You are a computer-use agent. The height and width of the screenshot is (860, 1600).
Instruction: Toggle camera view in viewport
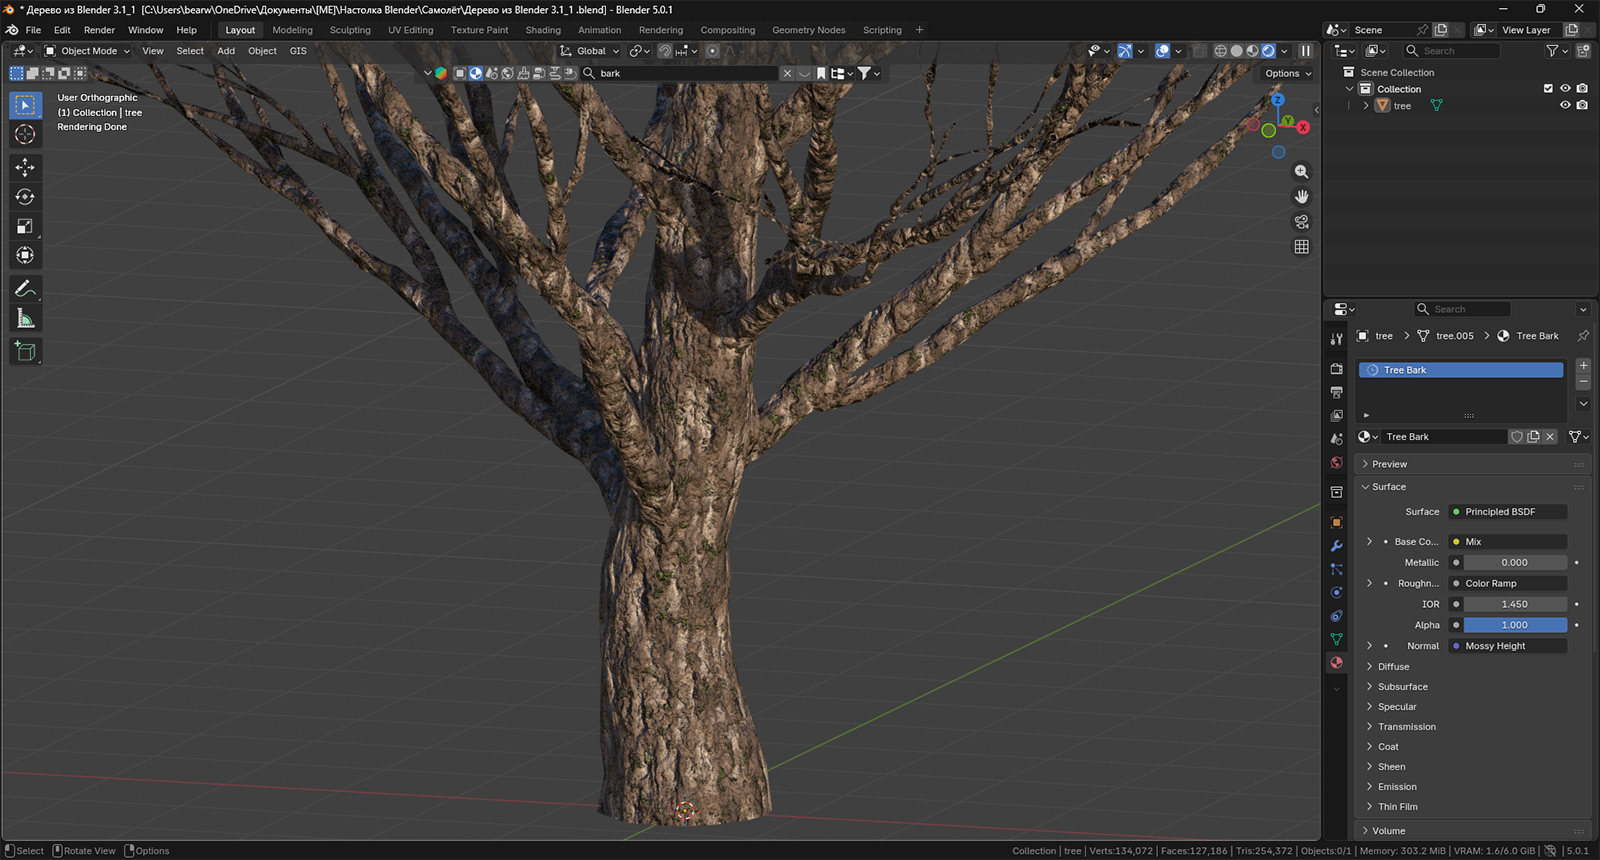tap(1301, 222)
